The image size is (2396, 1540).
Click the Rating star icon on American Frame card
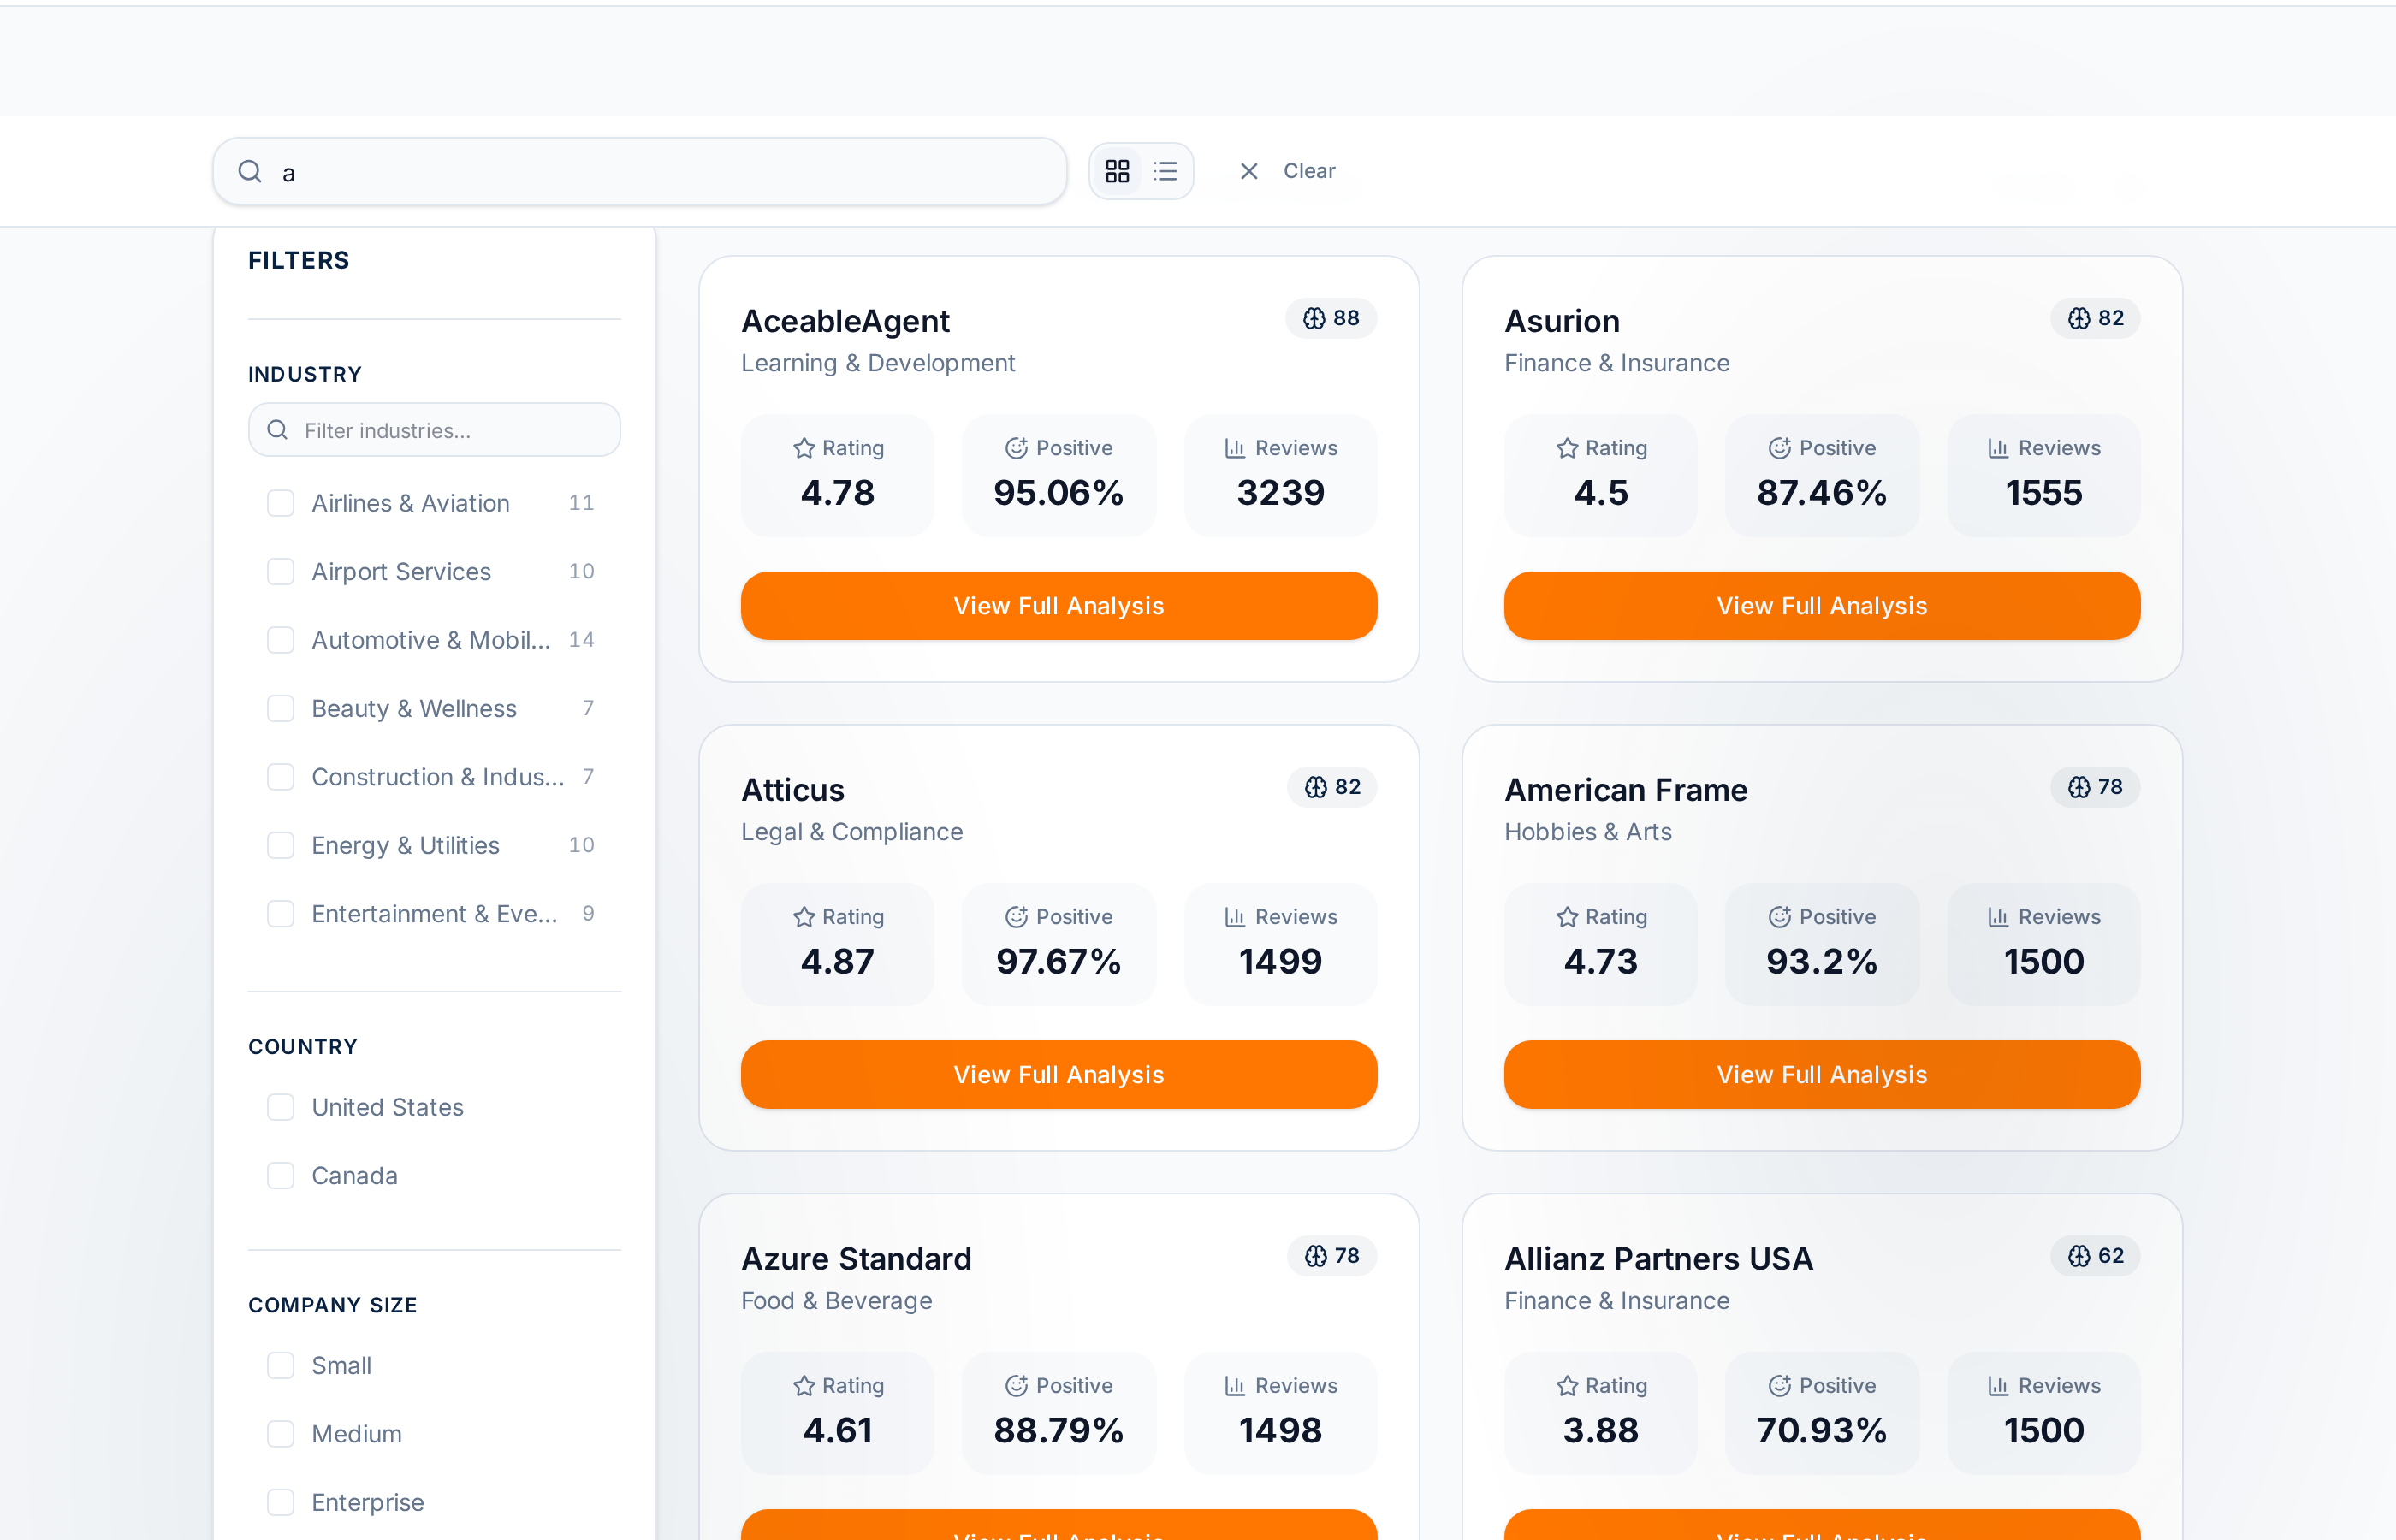[1567, 917]
